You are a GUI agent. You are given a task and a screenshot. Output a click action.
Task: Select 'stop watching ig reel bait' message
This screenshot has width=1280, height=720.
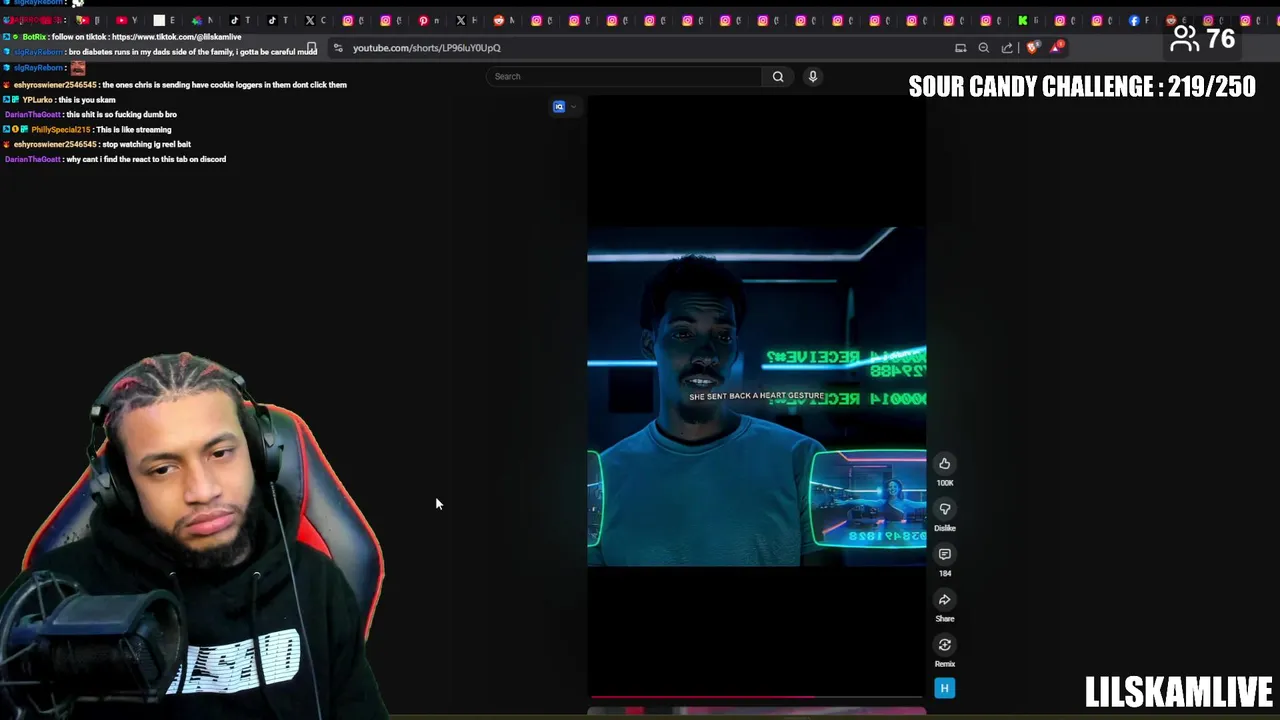147,145
